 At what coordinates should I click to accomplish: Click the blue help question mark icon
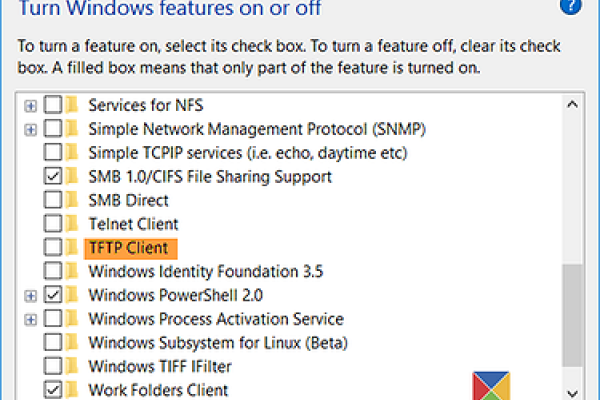pyautogui.click(x=573, y=5)
